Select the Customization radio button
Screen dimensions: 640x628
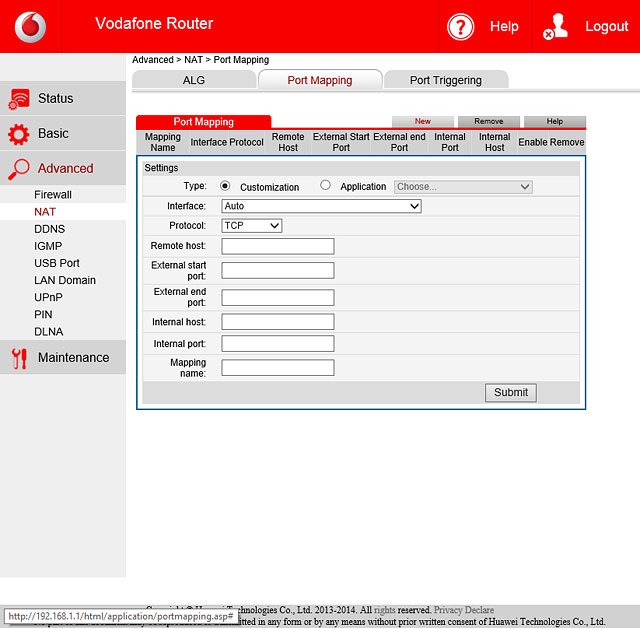click(x=225, y=186)
